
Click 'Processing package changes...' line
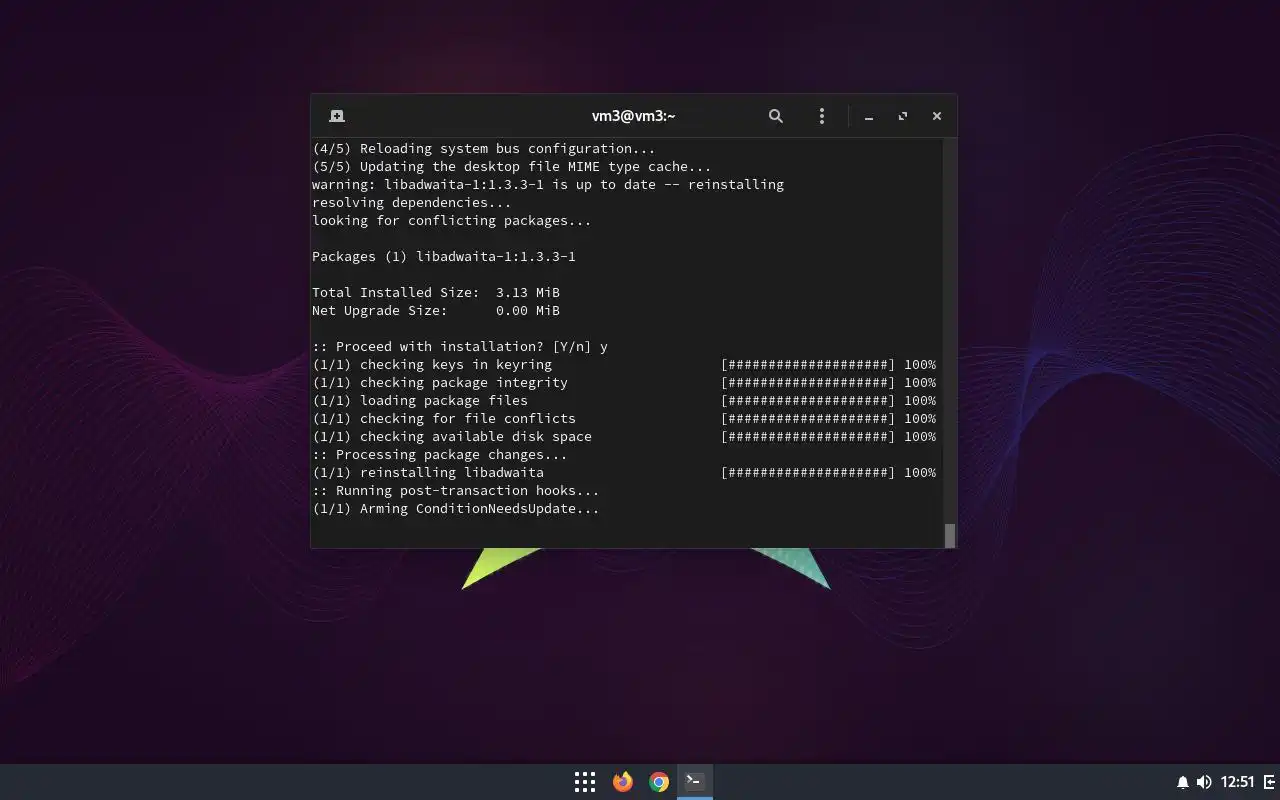[440, 454]
